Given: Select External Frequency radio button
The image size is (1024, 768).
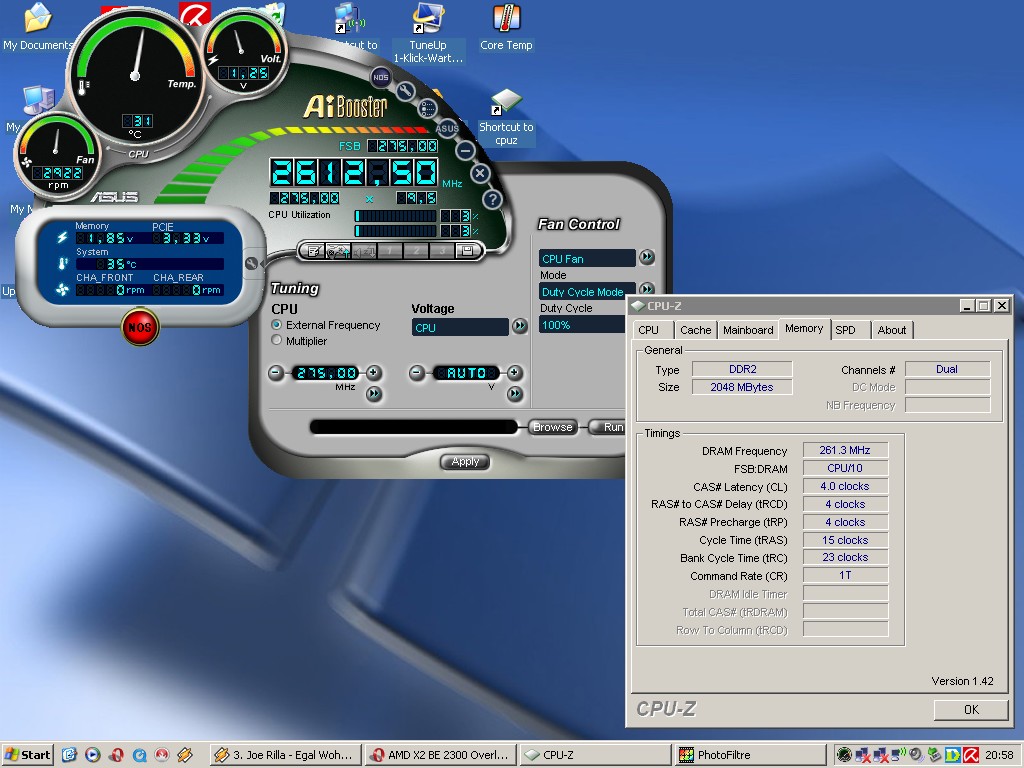Looking at the screenshot, I should pos(277,325).
